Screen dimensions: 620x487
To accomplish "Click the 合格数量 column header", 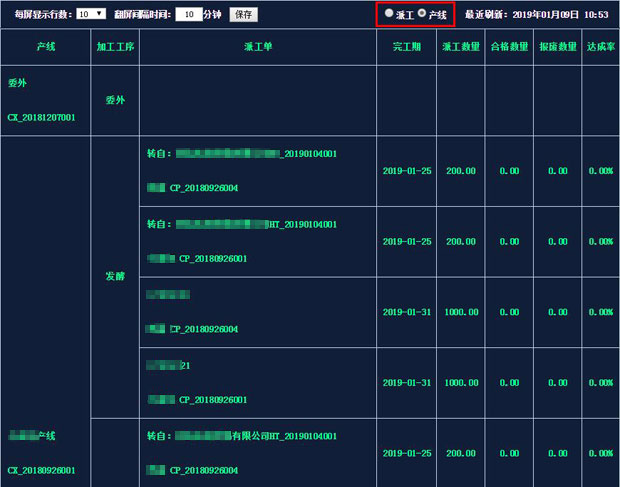I will point(509,47).
